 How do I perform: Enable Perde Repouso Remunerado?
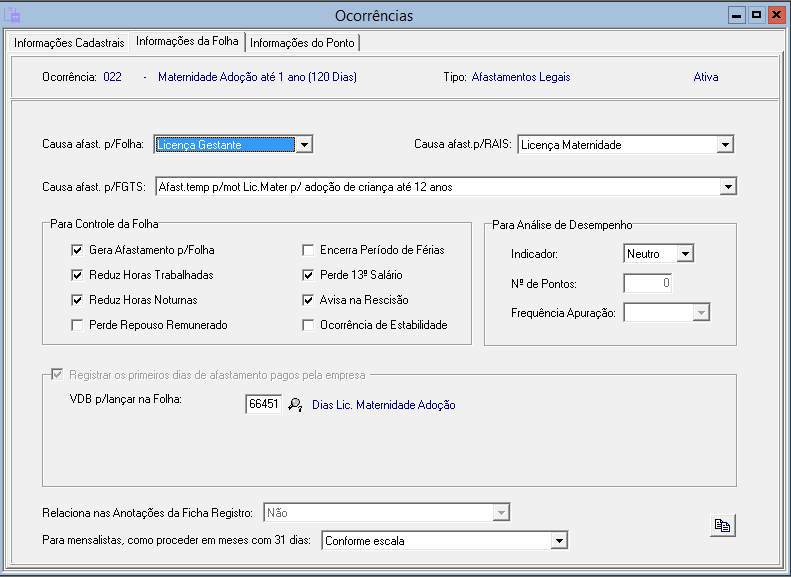tap(77, 325)
